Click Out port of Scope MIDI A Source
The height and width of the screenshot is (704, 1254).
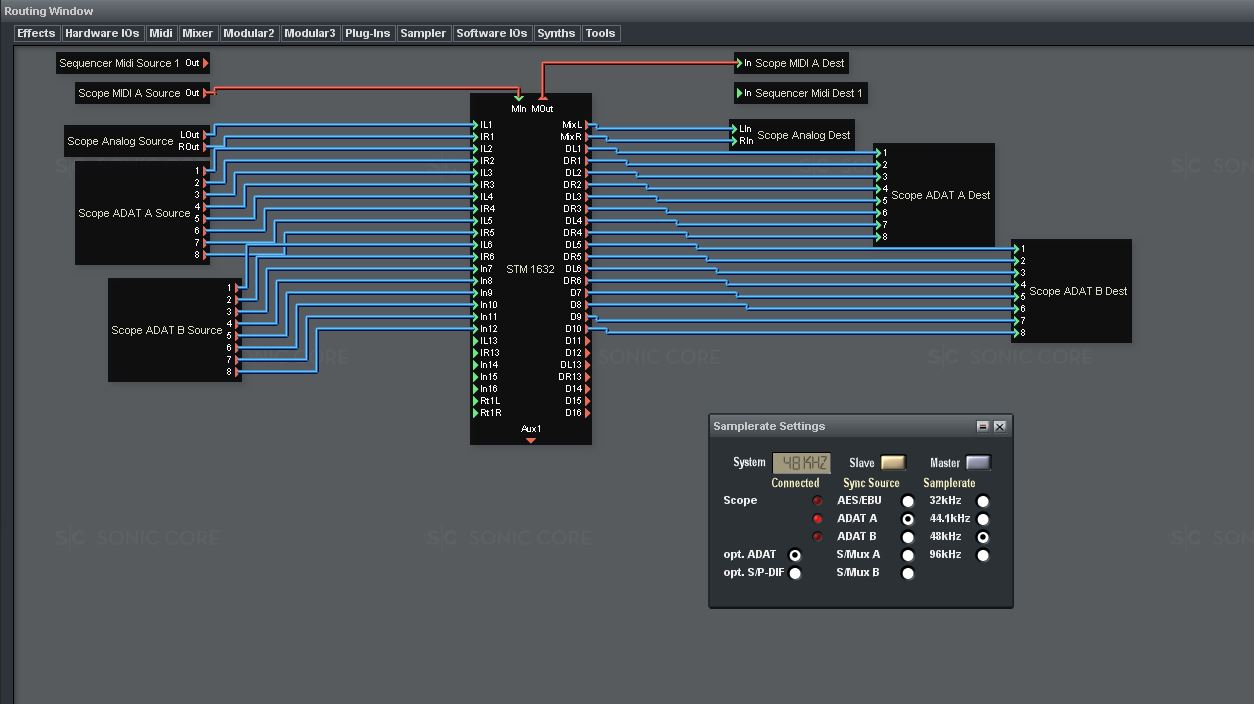(x=206, y=93)
